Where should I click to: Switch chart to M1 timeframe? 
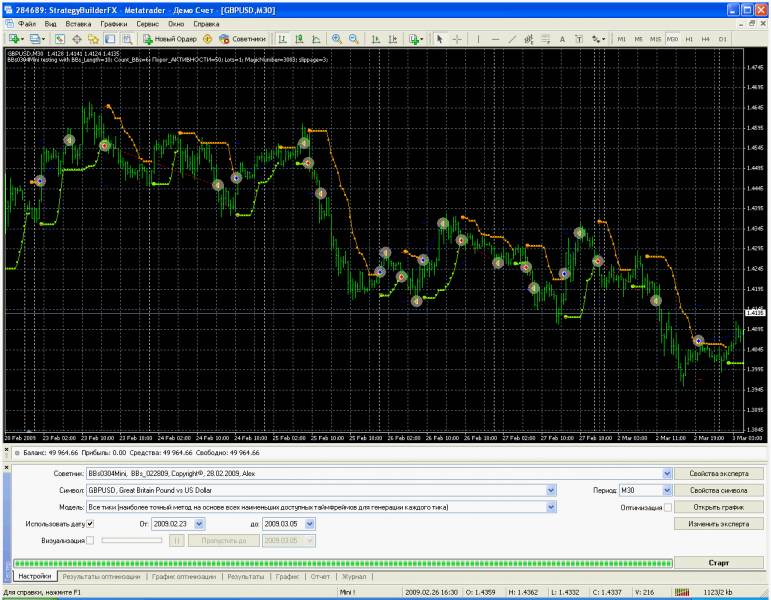[x=622, y=38]
